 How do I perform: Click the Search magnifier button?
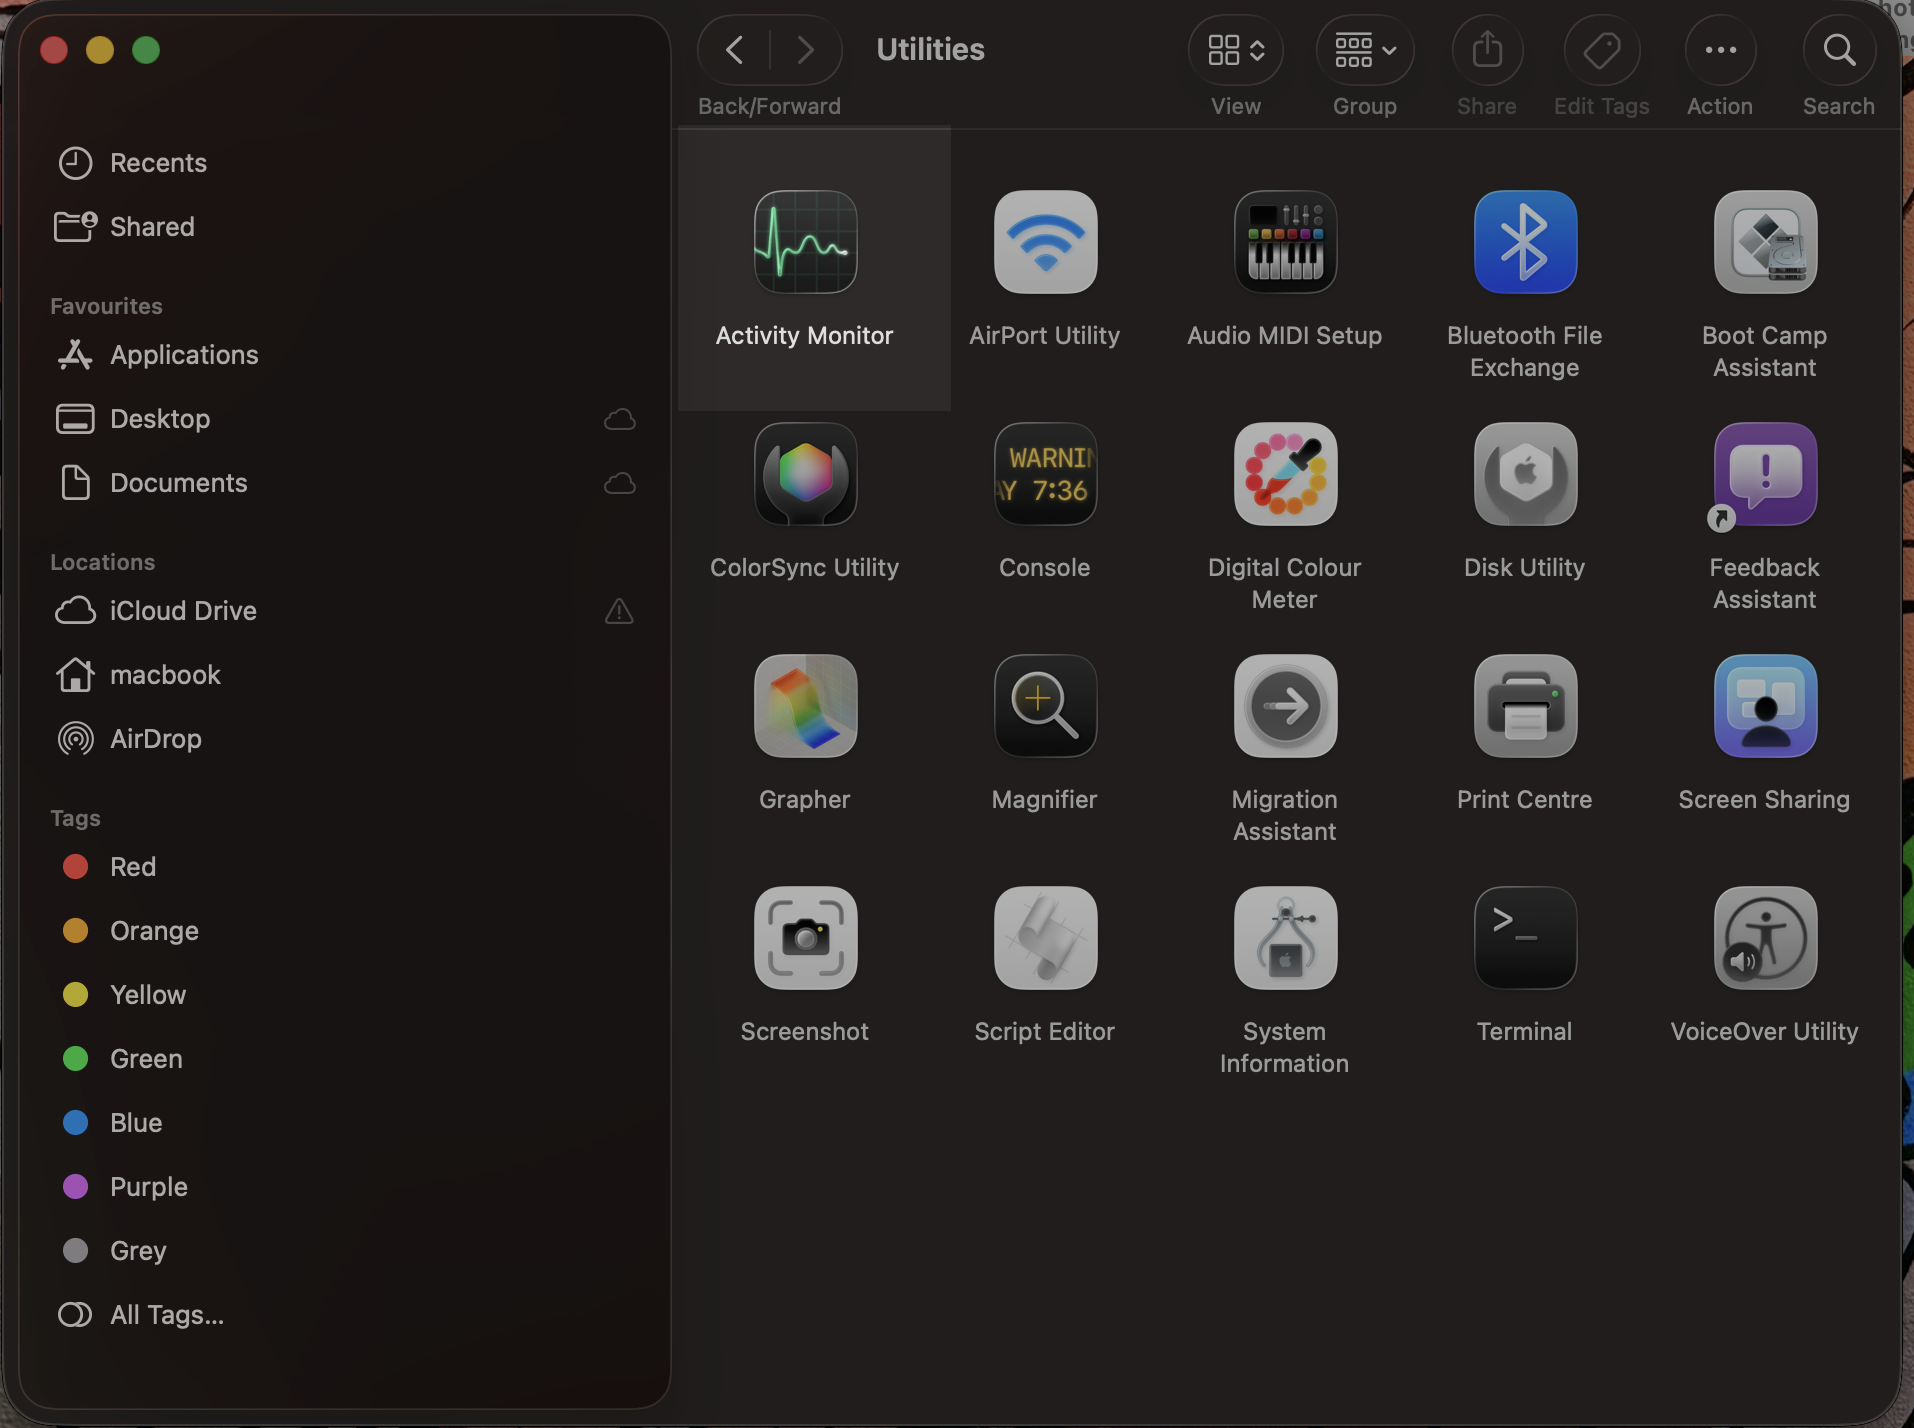pyautogui.click(x=1838, y=50)
